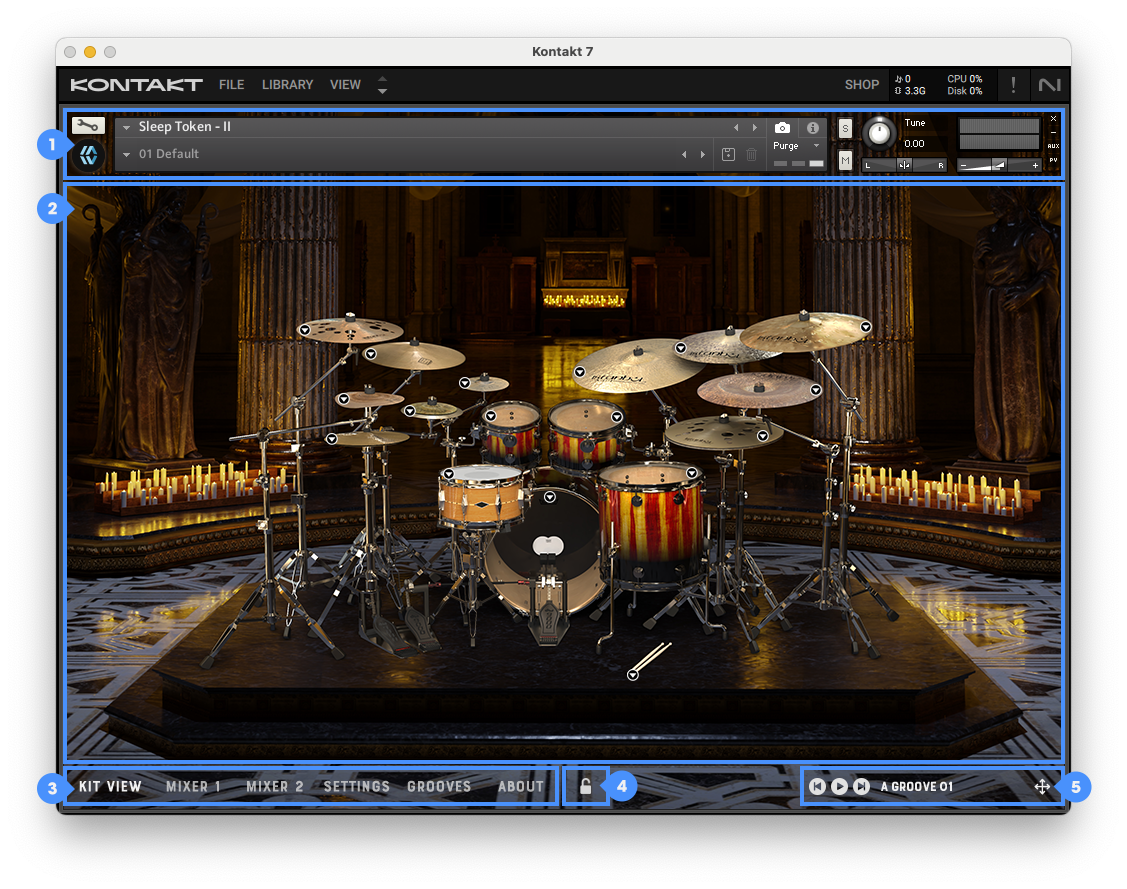
Task: Expand the Sleep Token - II instrument menu
Action: pyautogui.click(x=127, y=128)
